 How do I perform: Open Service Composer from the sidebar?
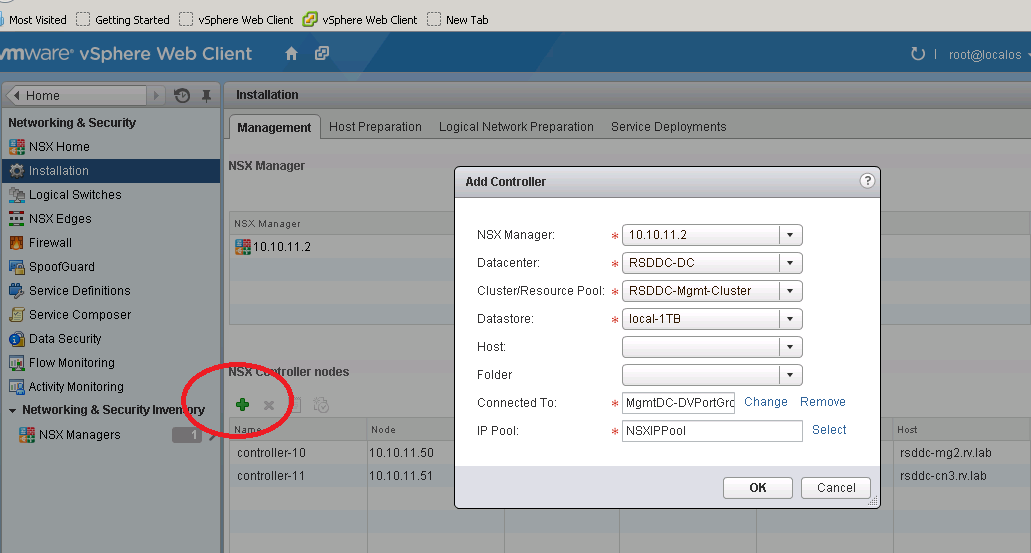point(79,315)
